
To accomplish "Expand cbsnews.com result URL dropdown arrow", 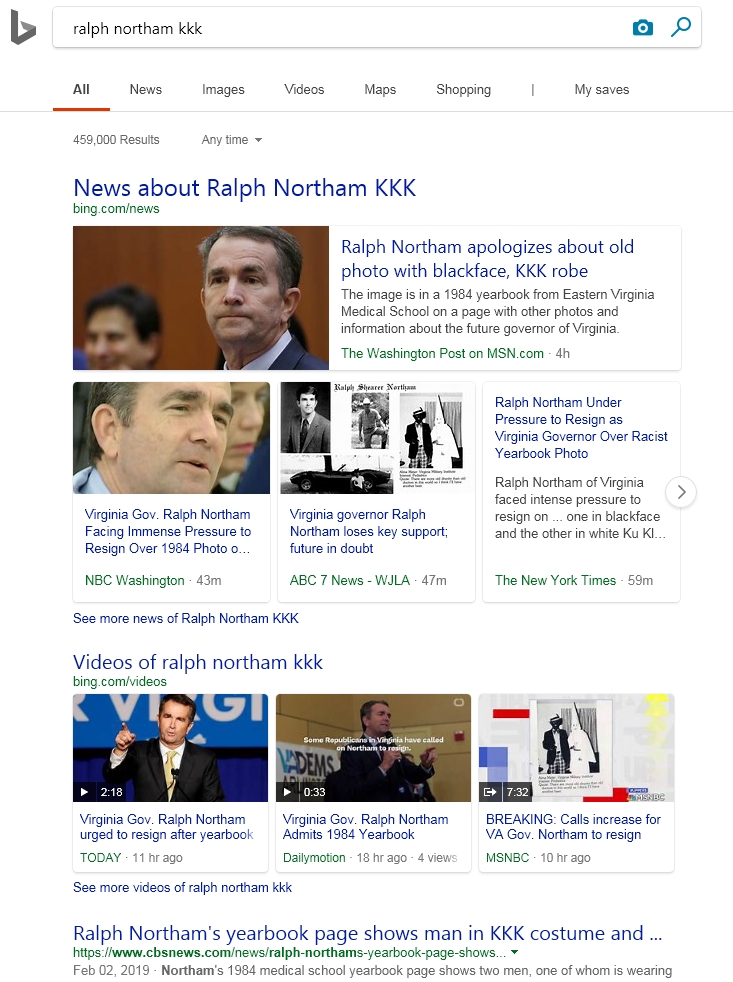I will coord(515,953).
